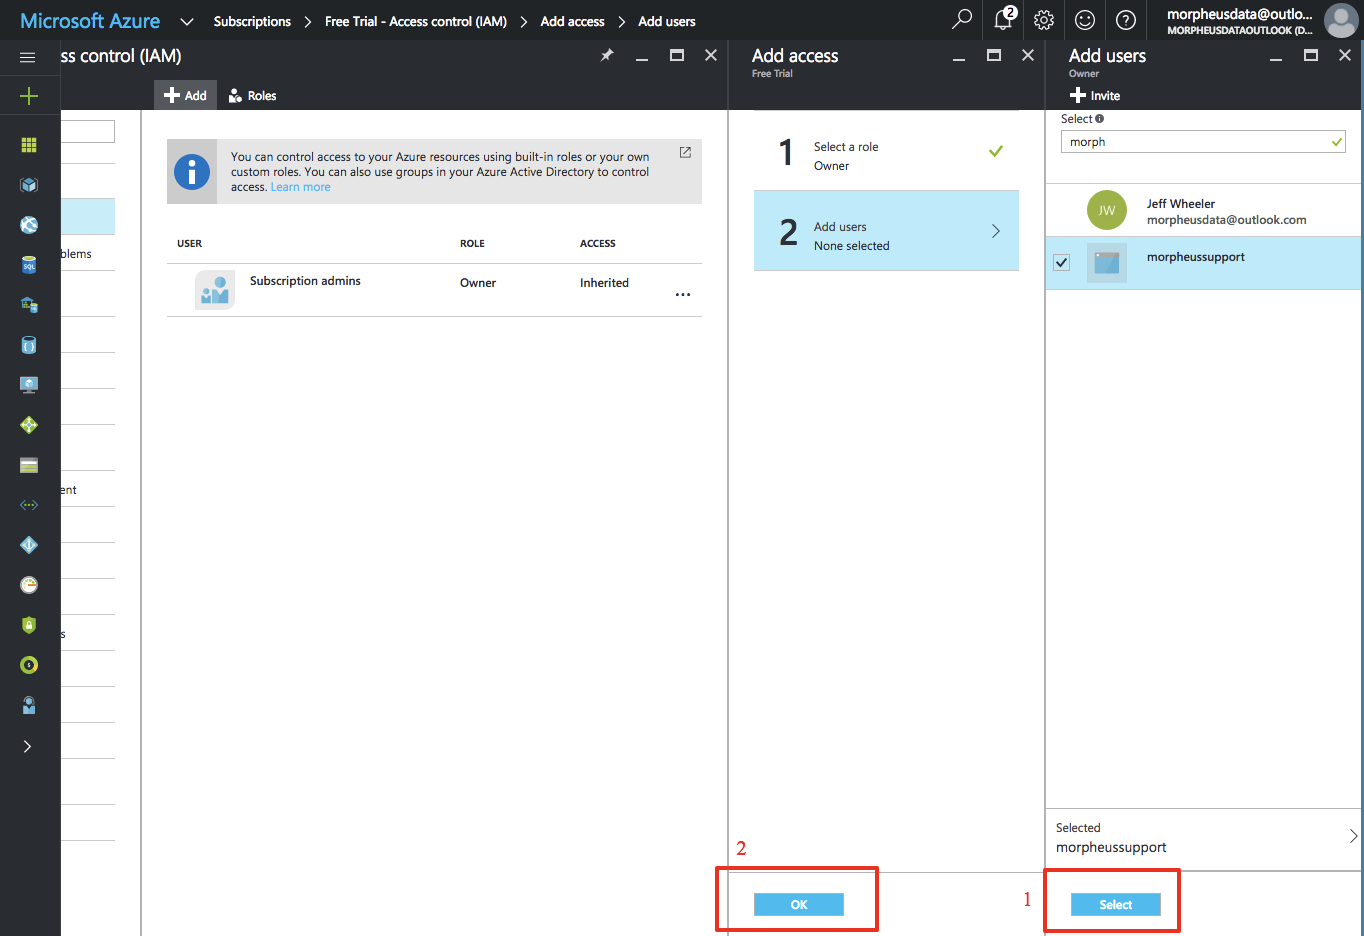
Task: Open Resource groups cube icon in sidebar
Action: (x=29, y=185)
